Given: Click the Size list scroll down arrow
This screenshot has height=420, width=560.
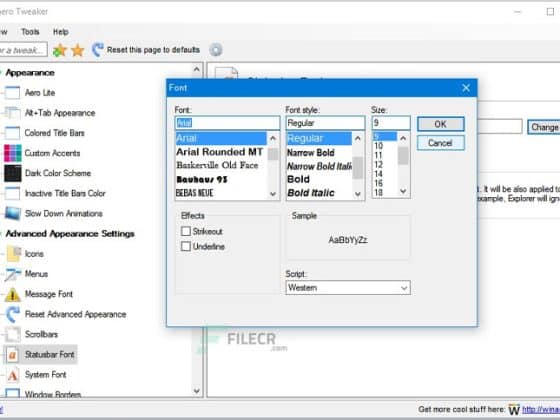Looking at the screenshot, I should 403,191.
